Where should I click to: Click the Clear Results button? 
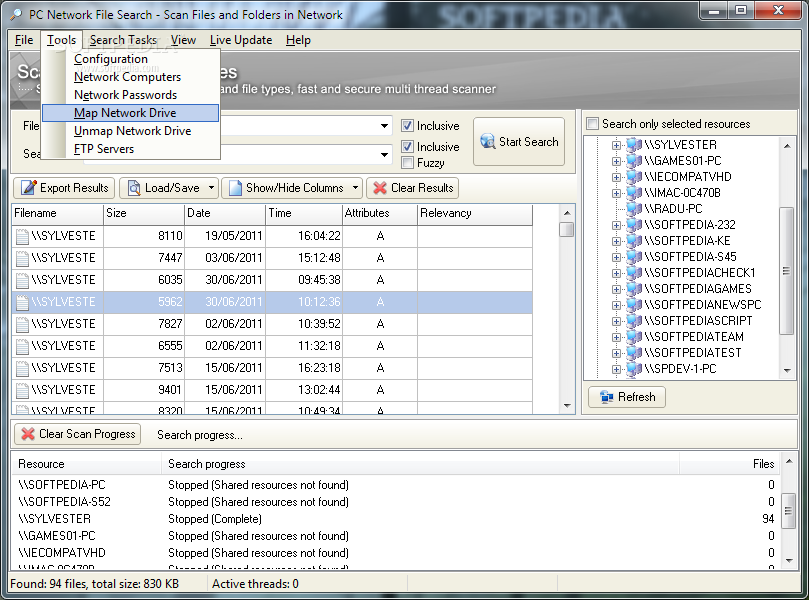(x=412, y=188)
